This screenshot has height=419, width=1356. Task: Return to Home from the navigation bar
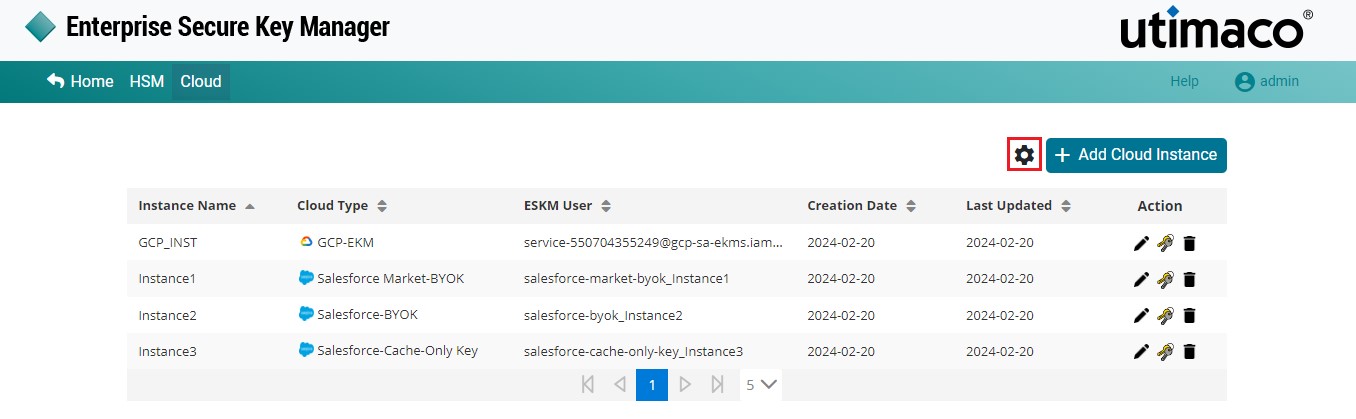pos(80,82)
